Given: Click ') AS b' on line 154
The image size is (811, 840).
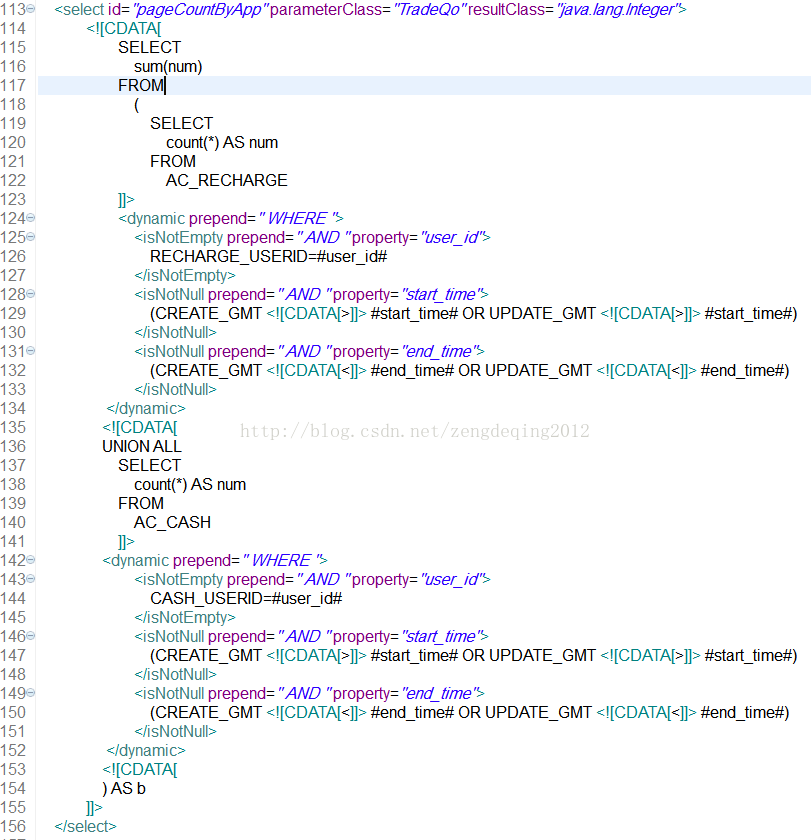Looking at the screenshot, I should point(124,789).
